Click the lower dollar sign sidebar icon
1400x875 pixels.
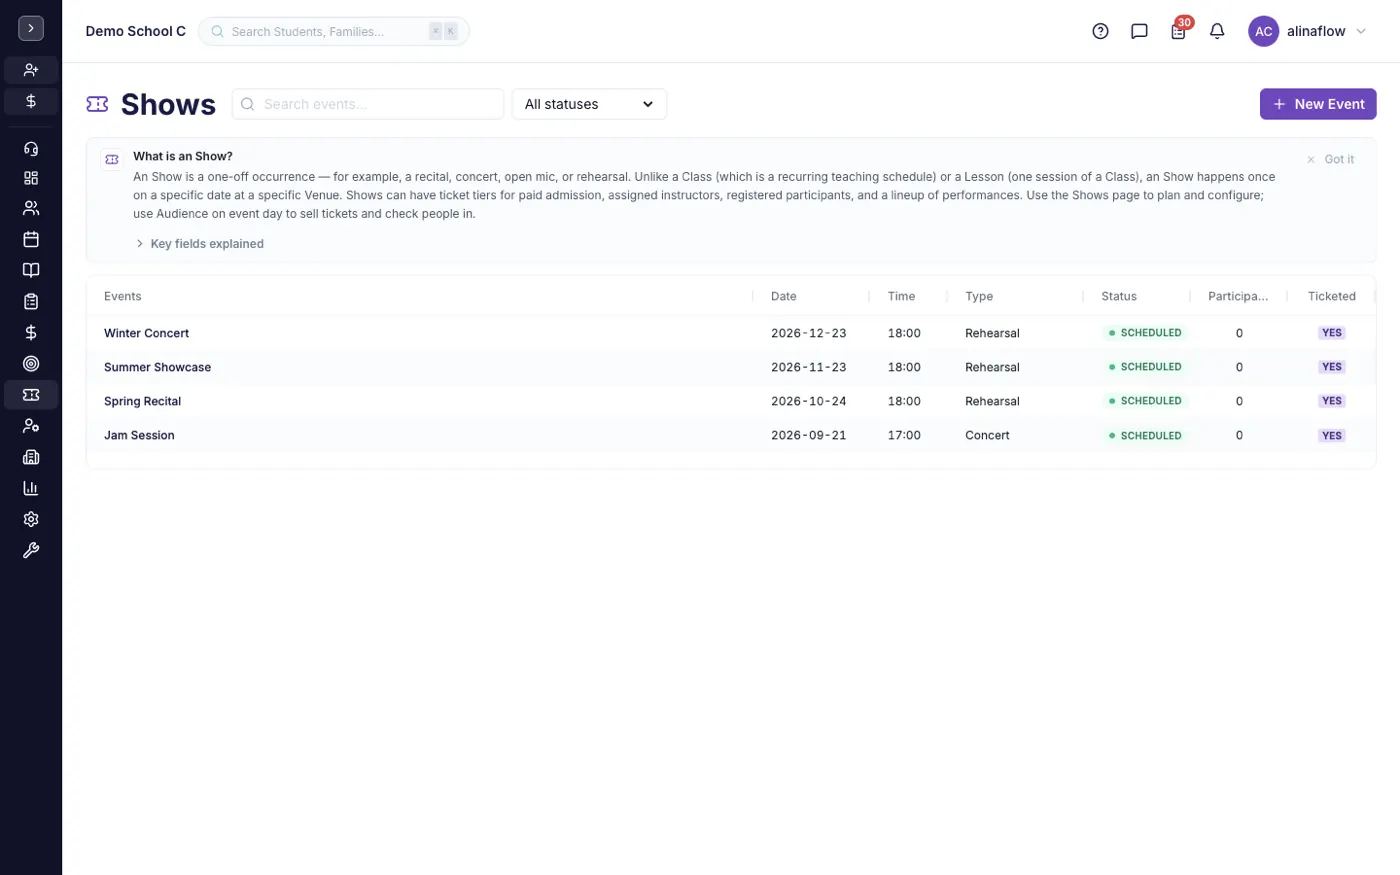(31, 332)
